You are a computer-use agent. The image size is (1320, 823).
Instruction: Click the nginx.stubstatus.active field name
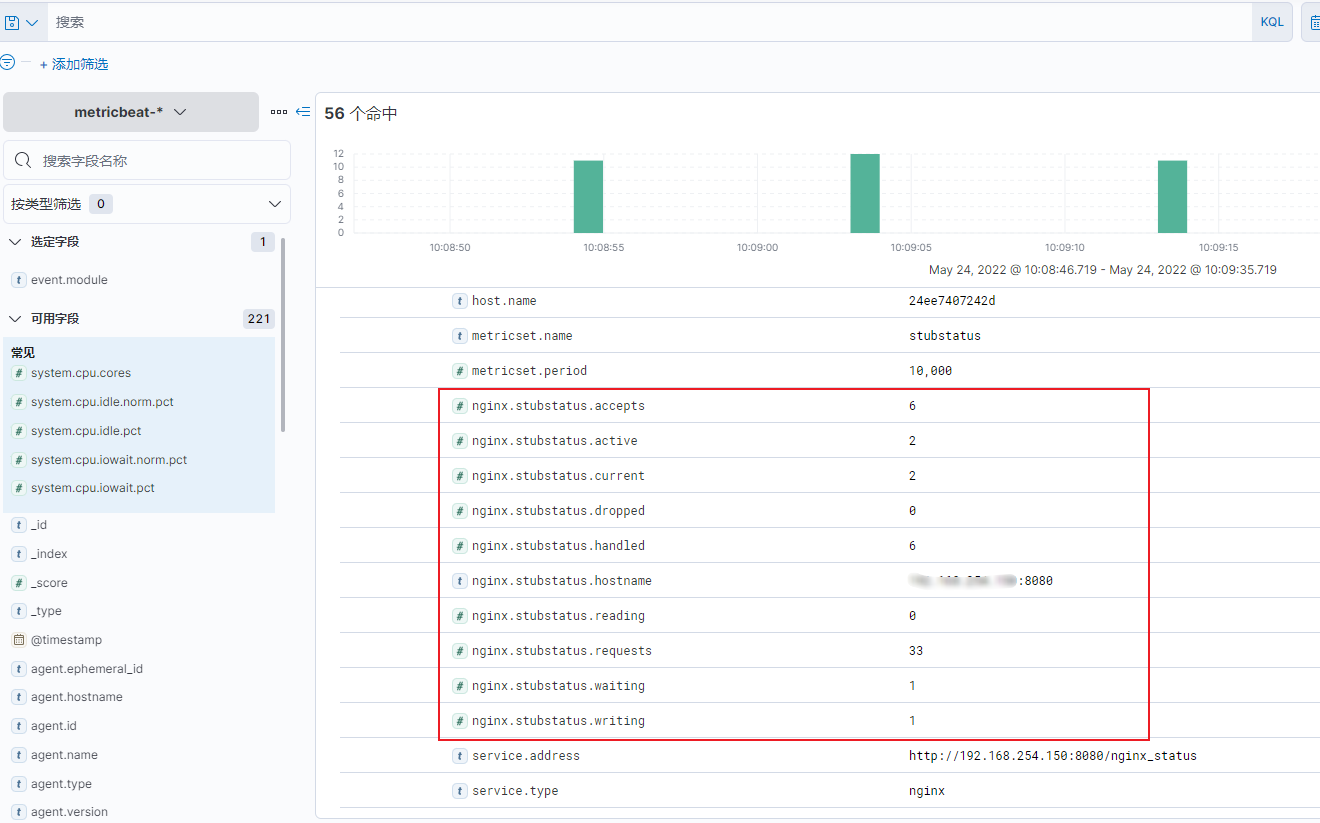tap(554, 441)
